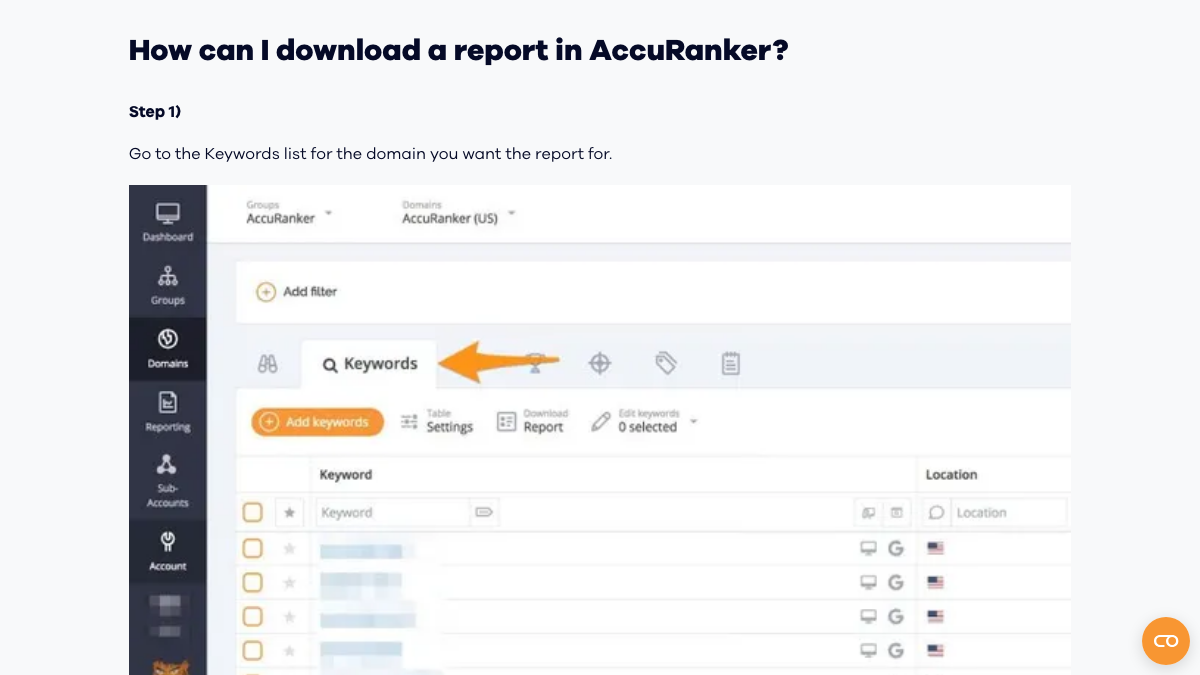This screenshot has height=675, width=1200.
Task: Click the Add filter plus icon
Action: pyautogui.click(x=266, y=292)
